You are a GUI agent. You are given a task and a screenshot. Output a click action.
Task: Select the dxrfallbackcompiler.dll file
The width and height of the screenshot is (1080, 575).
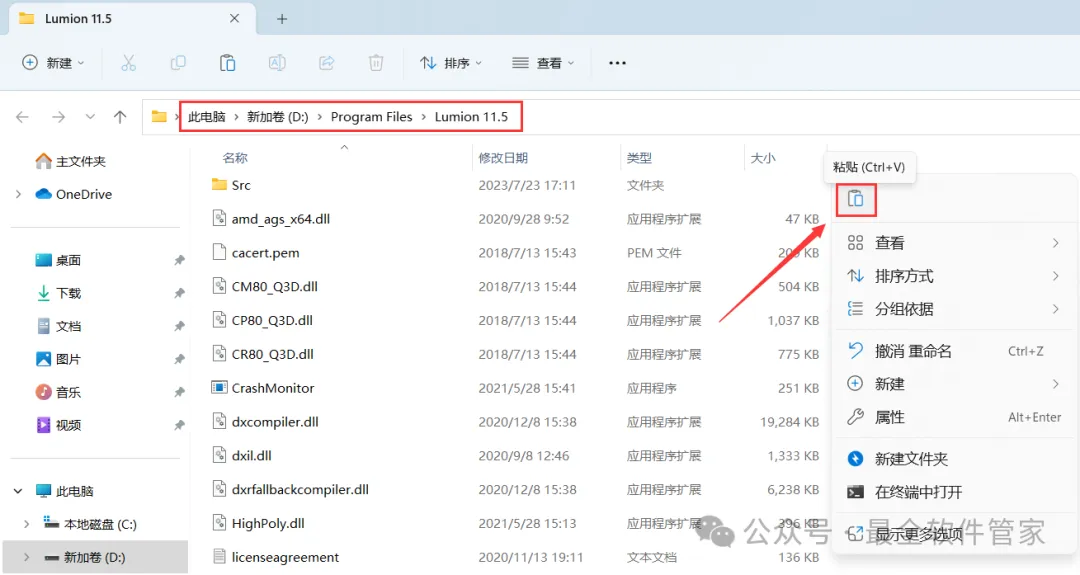point(515,490)
